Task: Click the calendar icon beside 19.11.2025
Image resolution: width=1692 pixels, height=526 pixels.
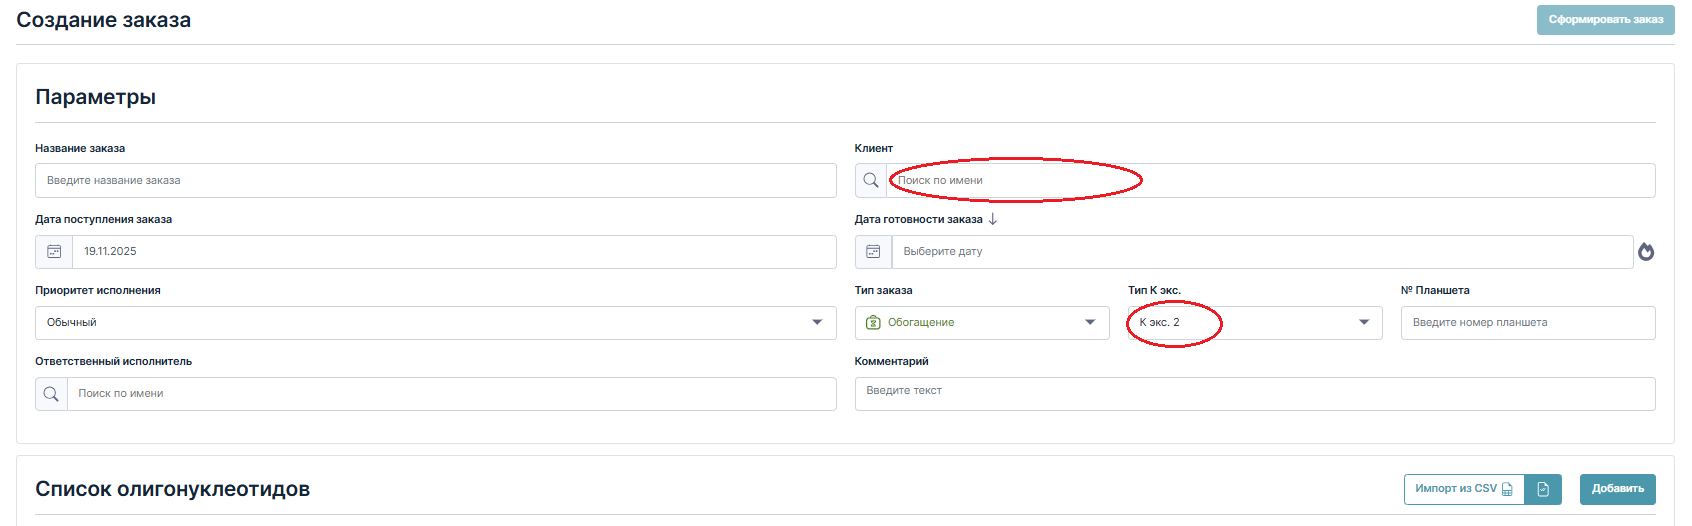Action: click(54, 252)
